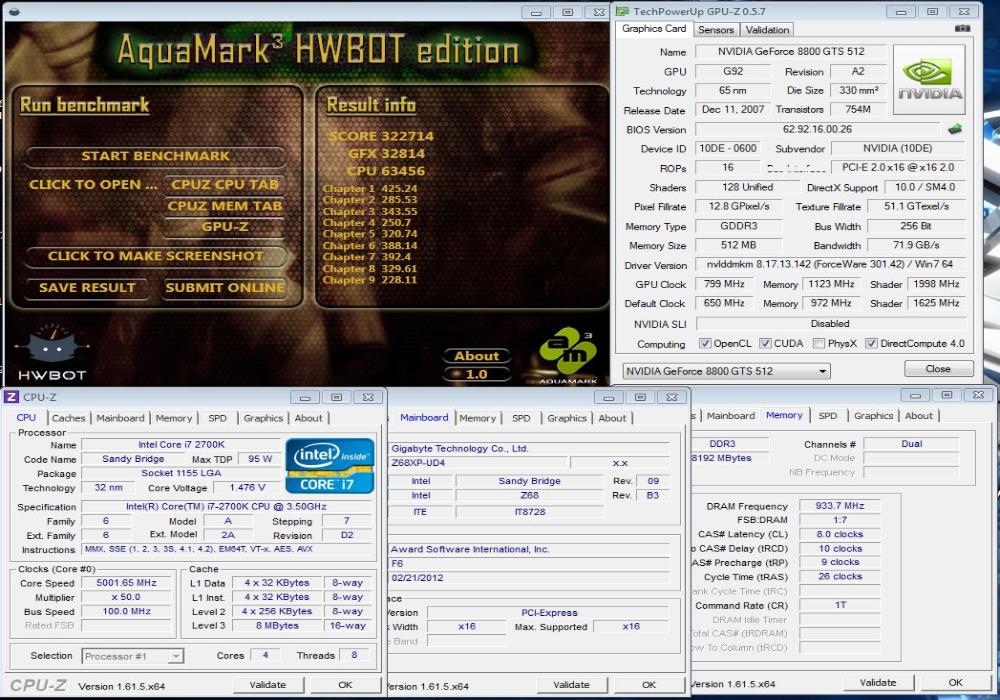This screenshot has height=700, width=1000.
Task: Click the BIOS Version field 62.92.16.00.26
Action: pos(817,129)
